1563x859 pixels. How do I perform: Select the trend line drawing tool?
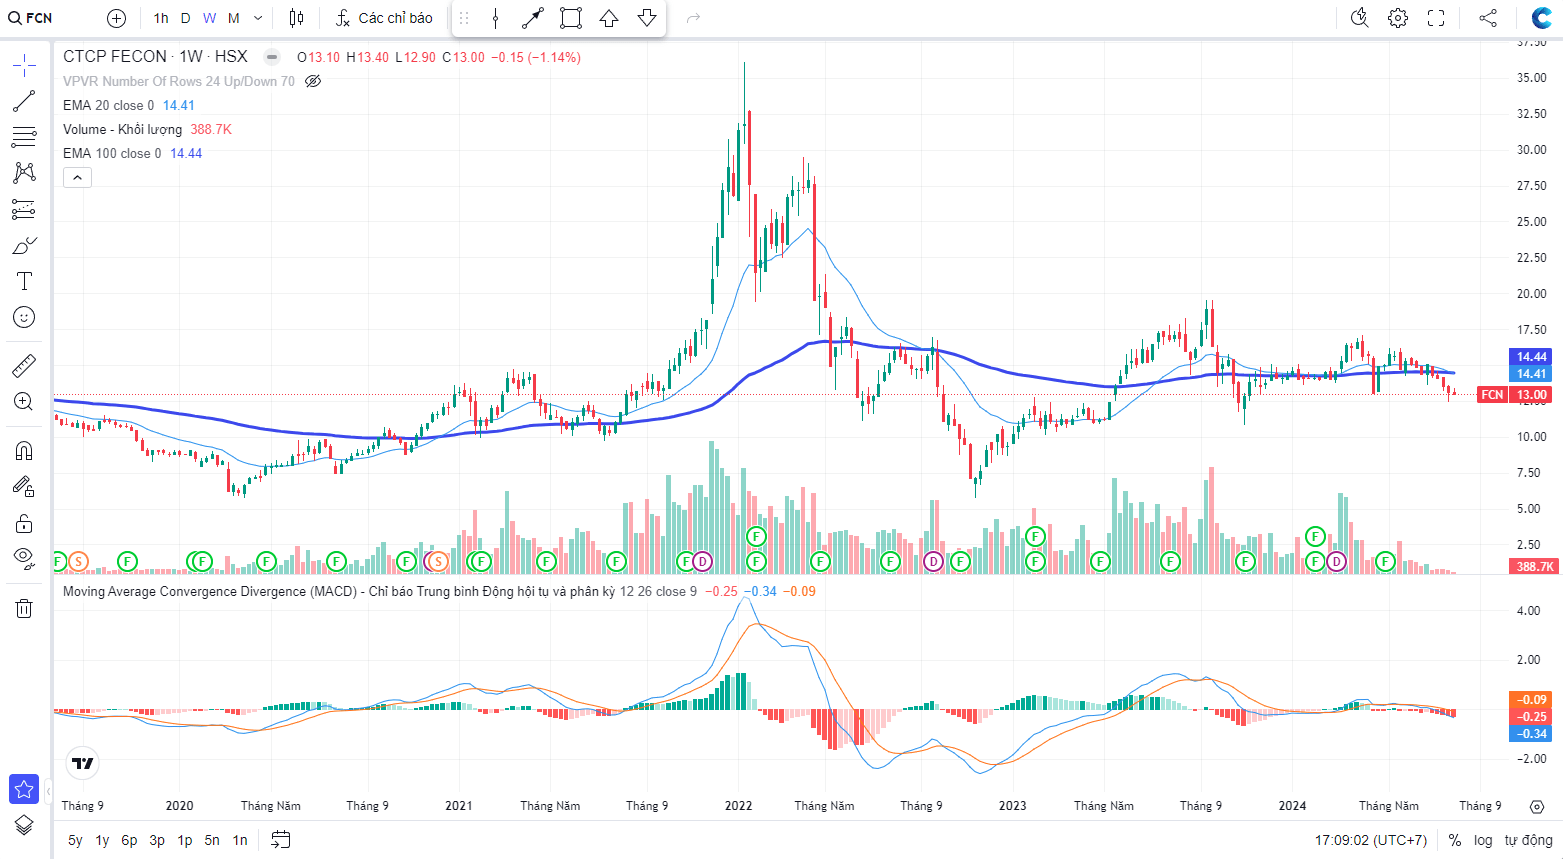click(24, 101)
